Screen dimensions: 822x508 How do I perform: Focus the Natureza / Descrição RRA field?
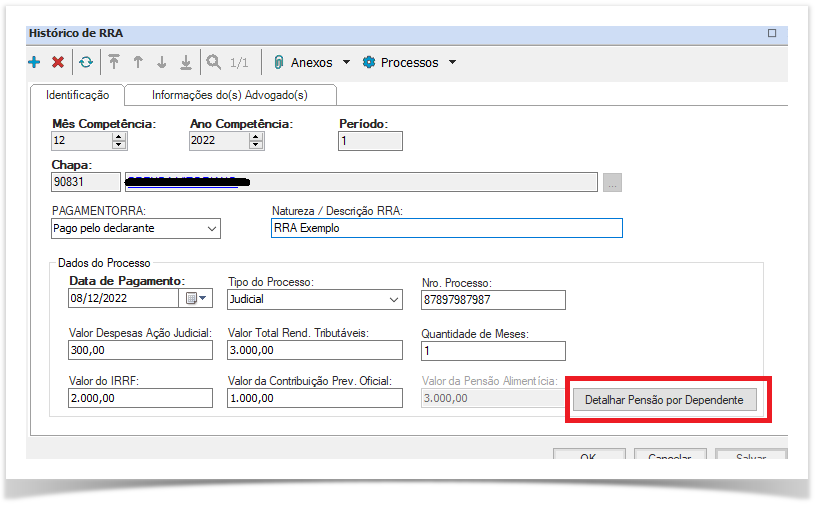coord(447,228)
